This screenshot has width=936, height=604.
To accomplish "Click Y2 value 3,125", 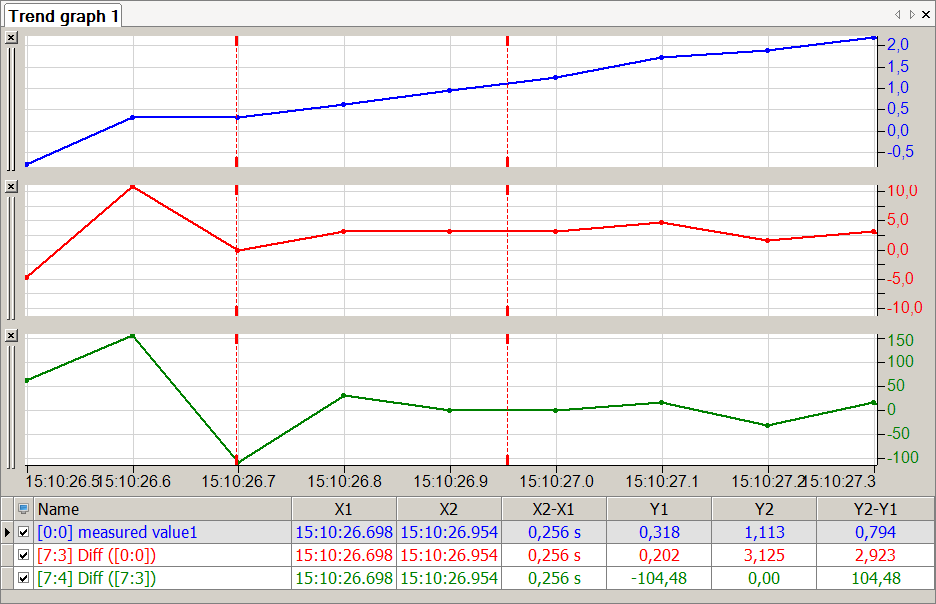I will click(764, 555).
